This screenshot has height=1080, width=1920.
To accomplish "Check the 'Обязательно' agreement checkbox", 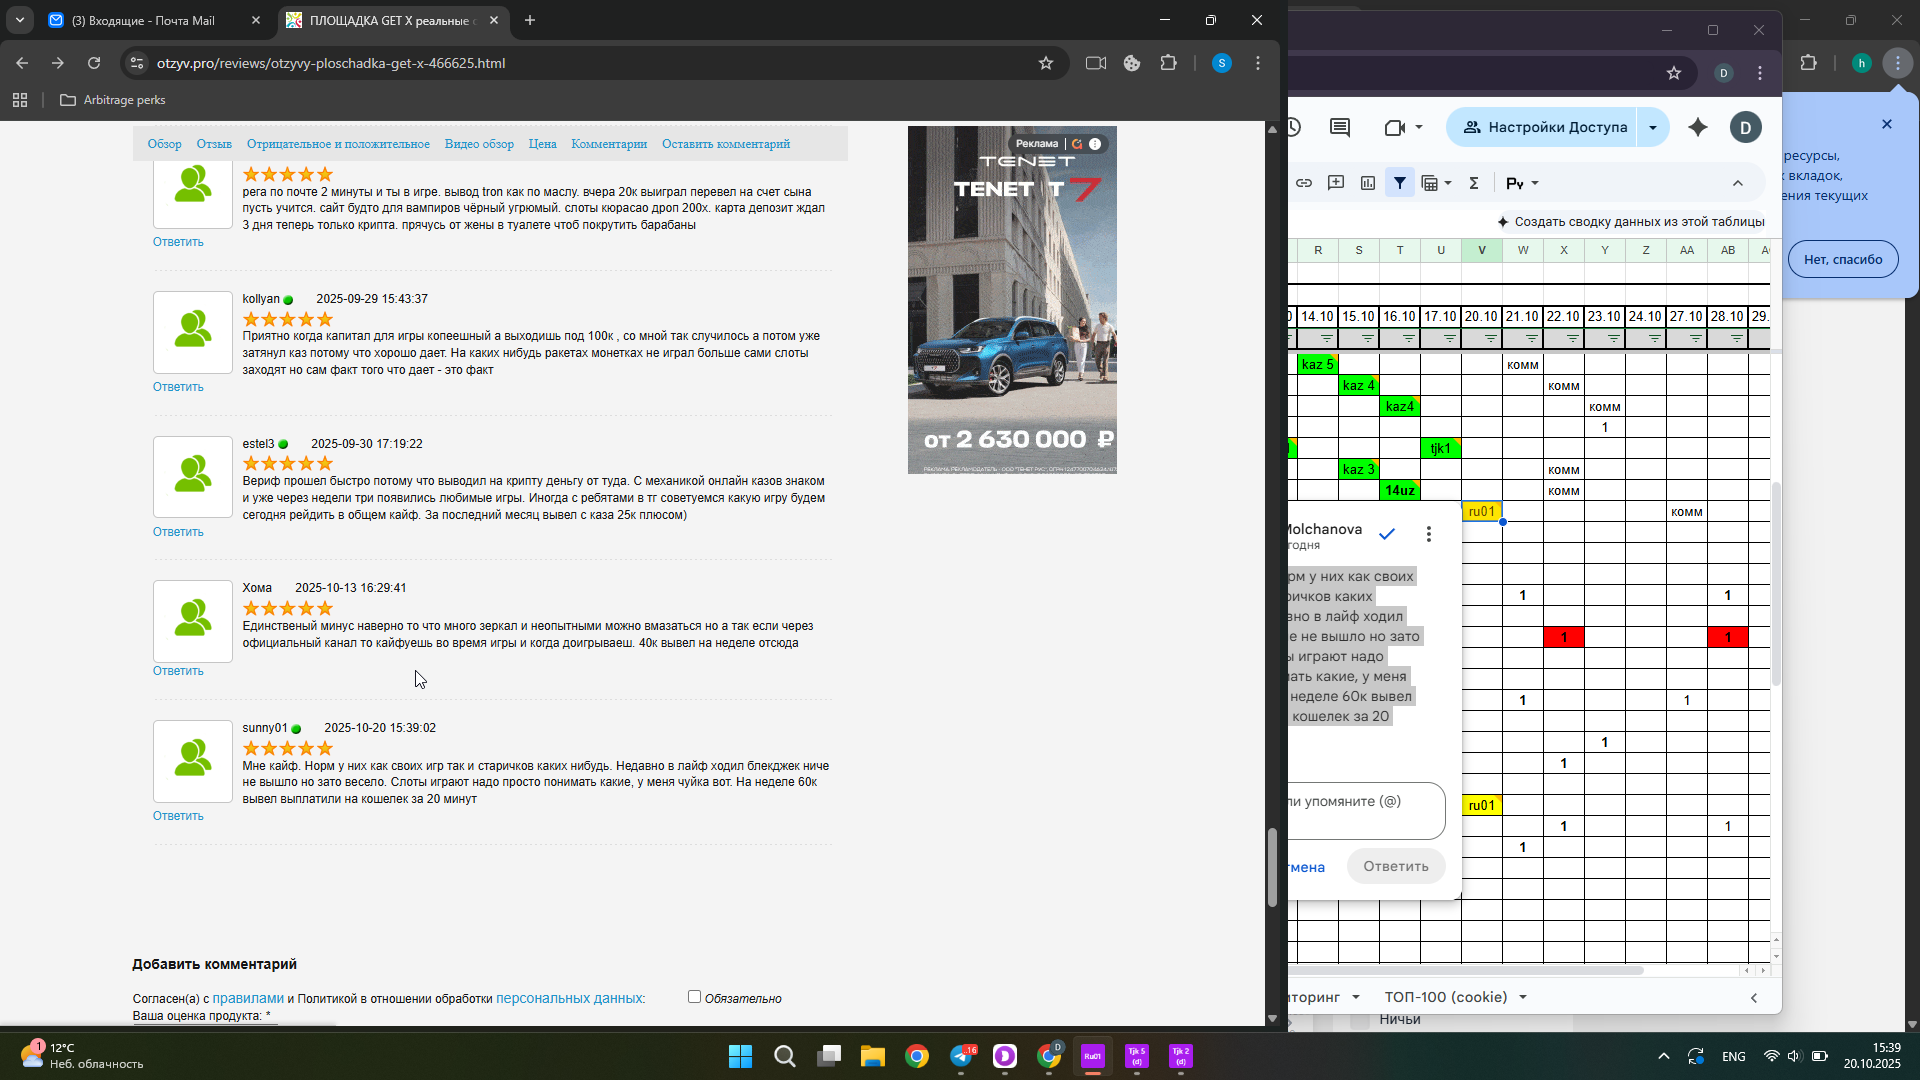I will tap(694, 997).
